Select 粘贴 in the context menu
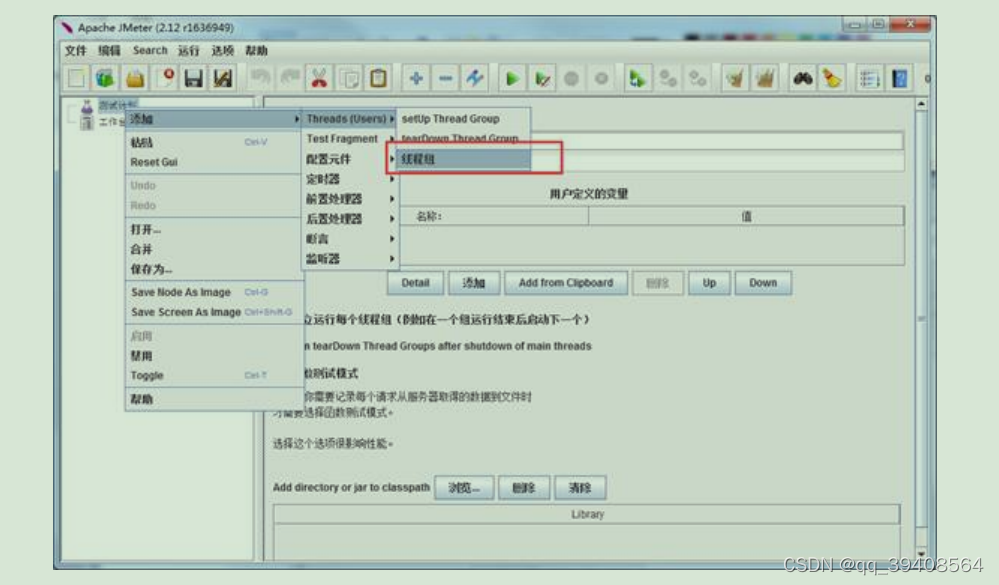Image resolution: width=999 pixels, height=585 pixels. click(213, 143)
